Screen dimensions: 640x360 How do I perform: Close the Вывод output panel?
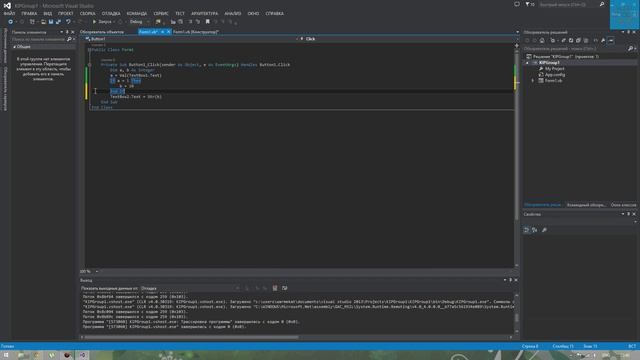pyautogui.click(x=516, y=280)
